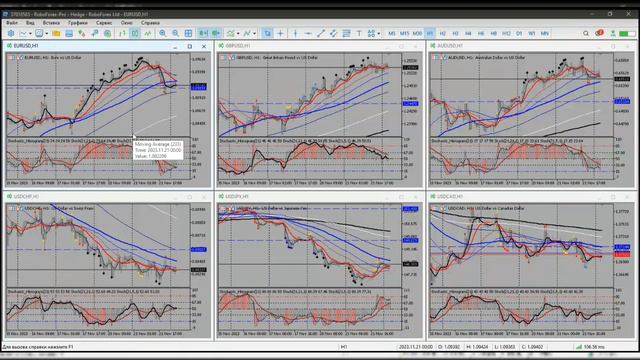The width and height of the screenshot is (640, 360).
Task: Expand the templates dropdown arrow
Action: (254, 33)
